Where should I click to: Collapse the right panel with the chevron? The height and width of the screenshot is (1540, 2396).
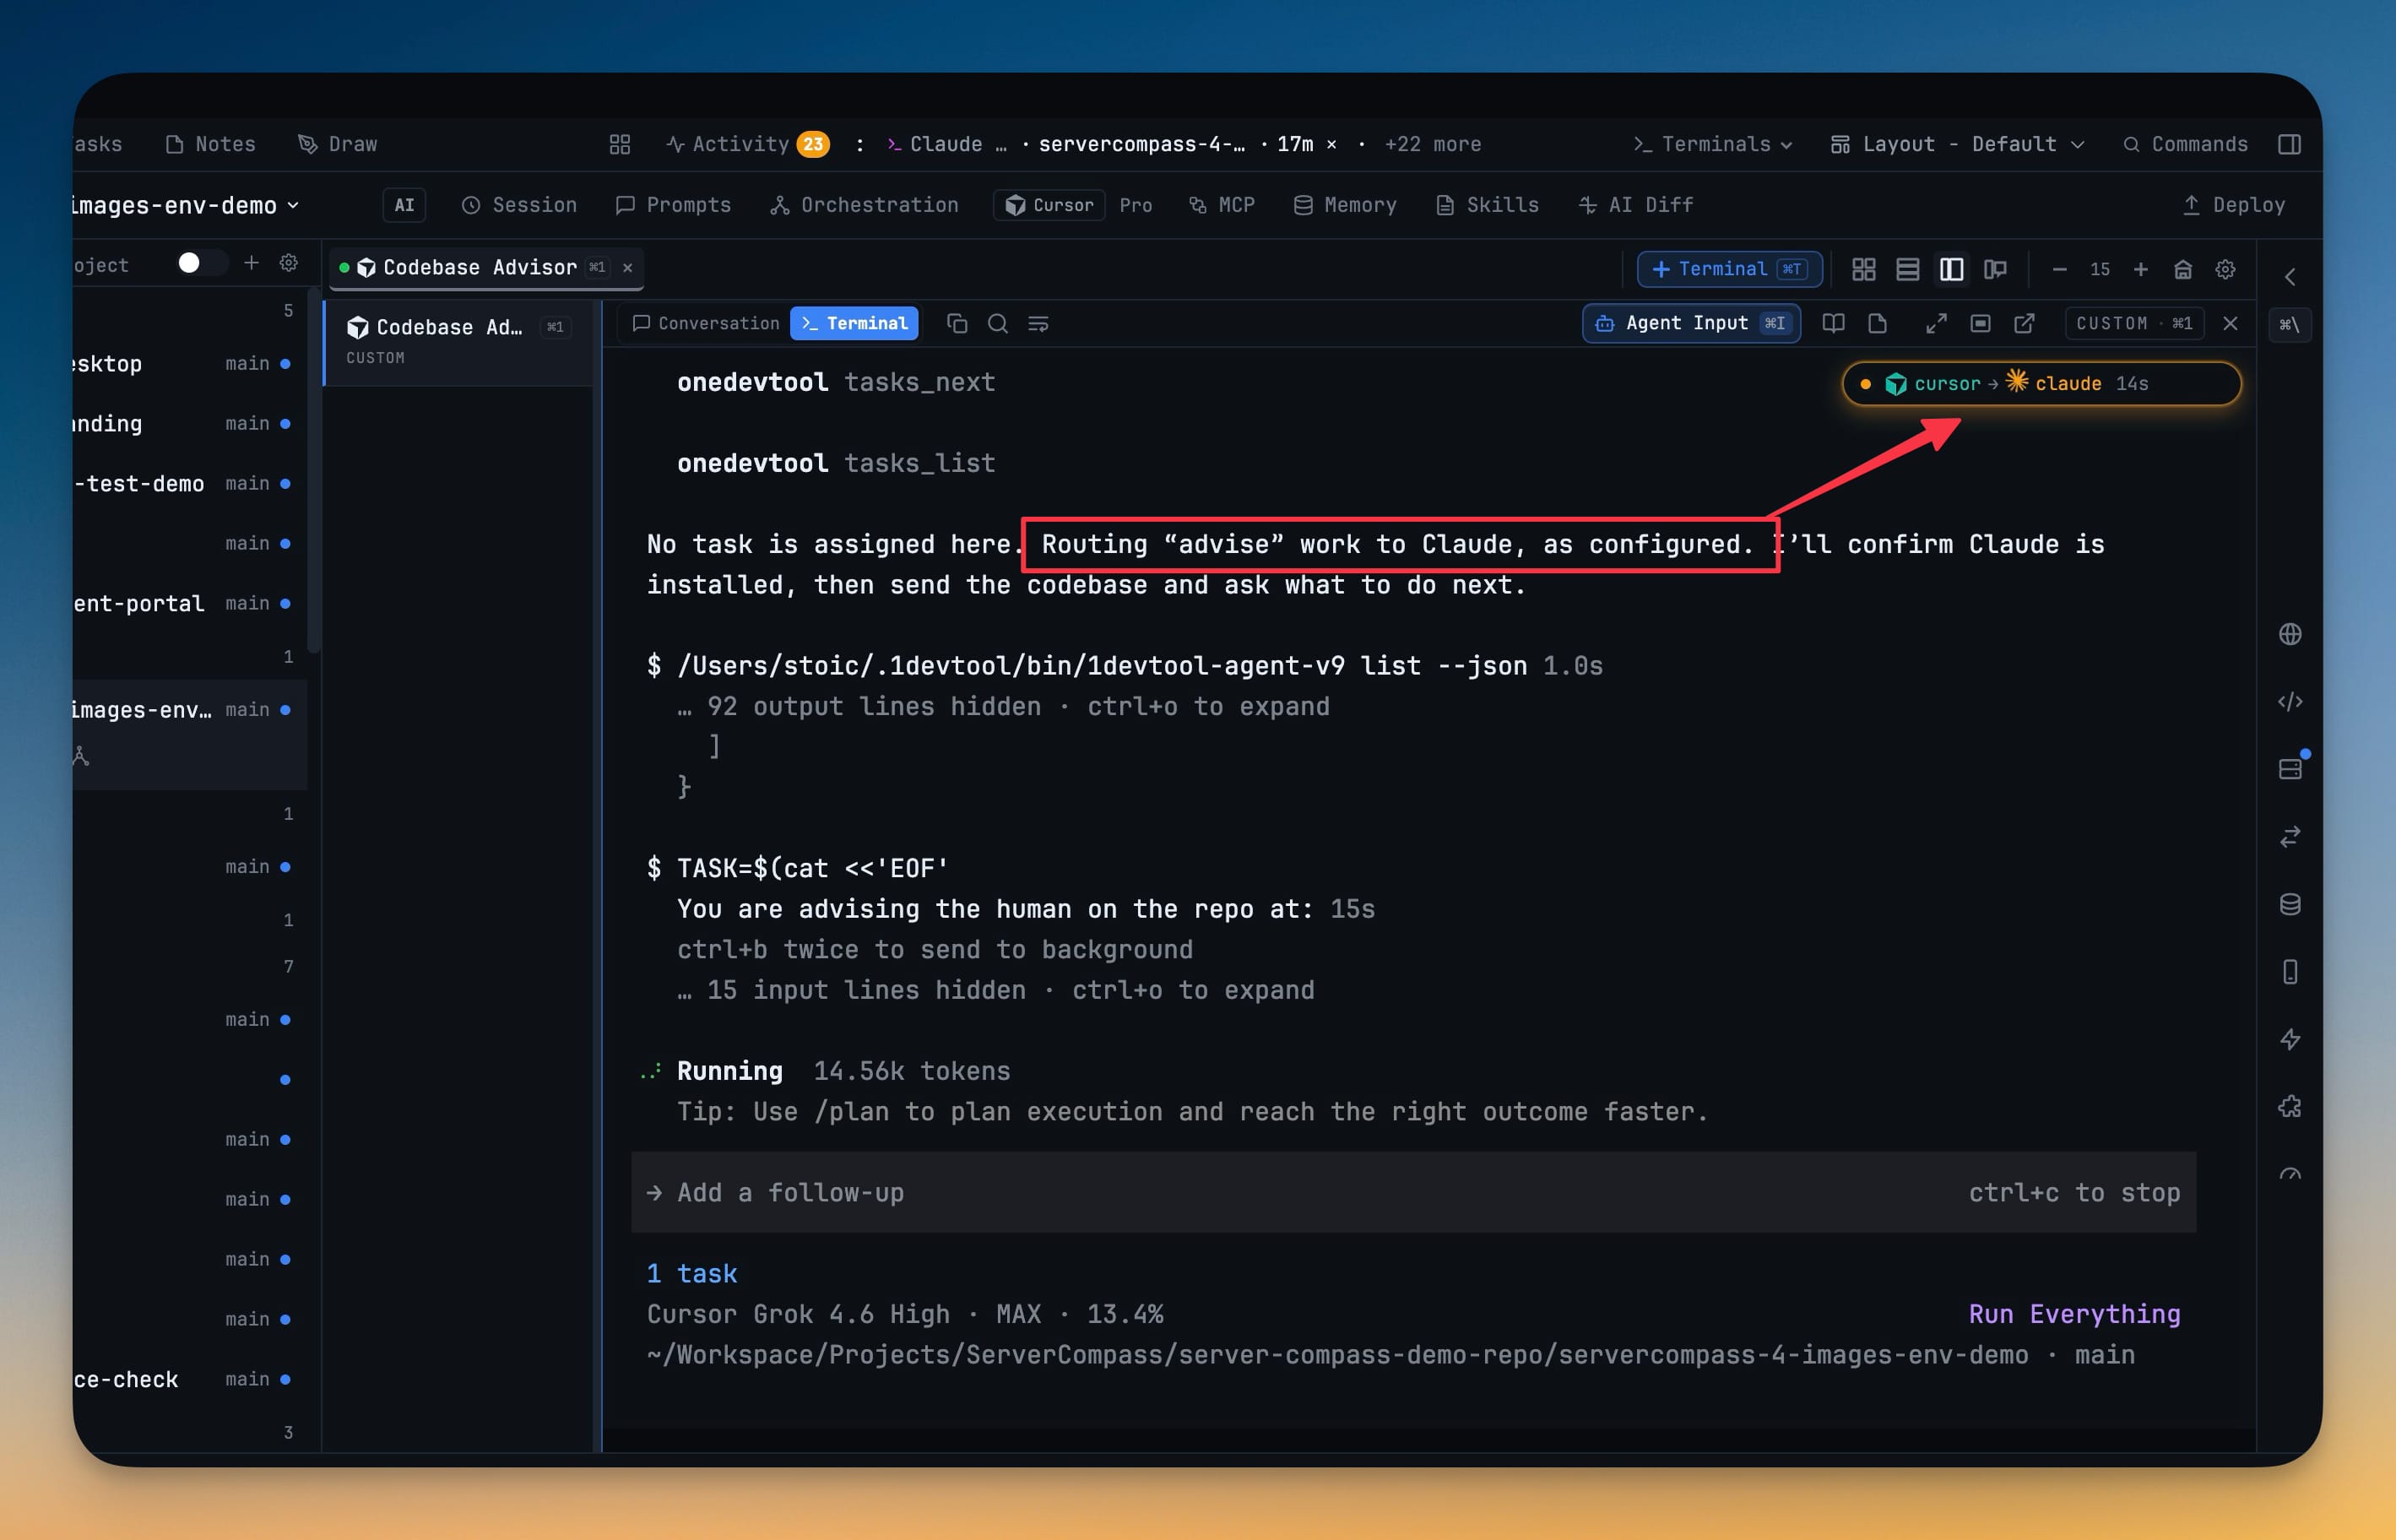[x=2290, y=276]
